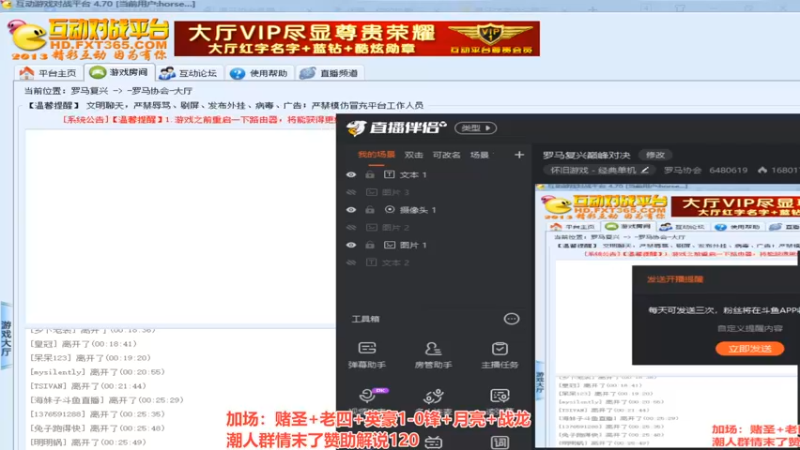
Task: Open the 房管助手 tool
Action: coord(433,355)
